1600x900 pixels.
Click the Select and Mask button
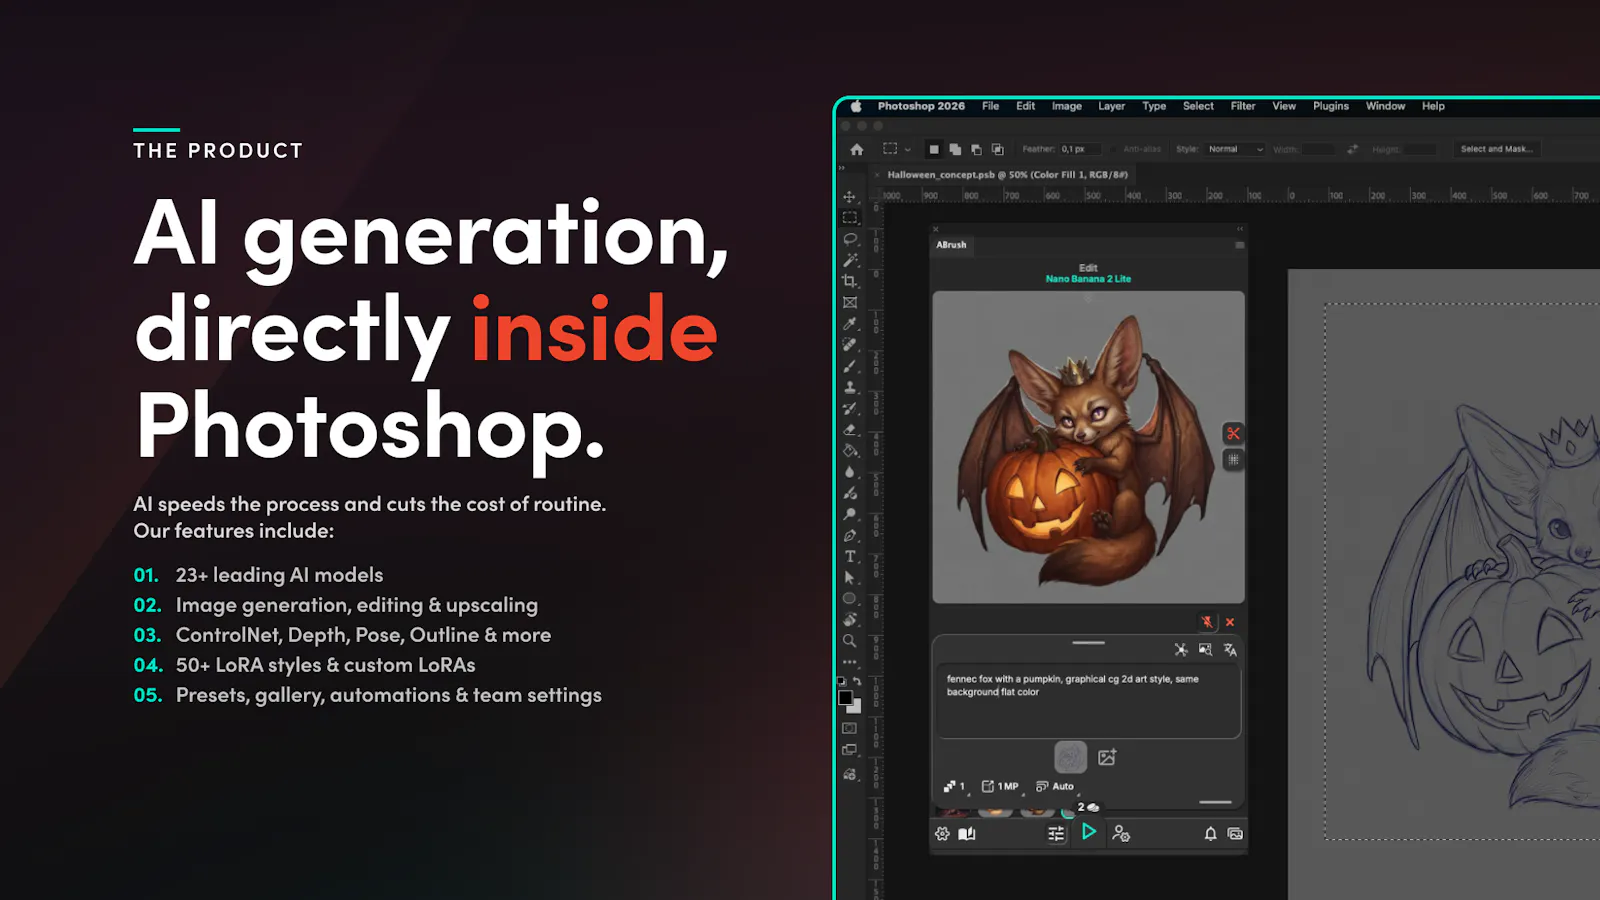tap(1495, 149)
